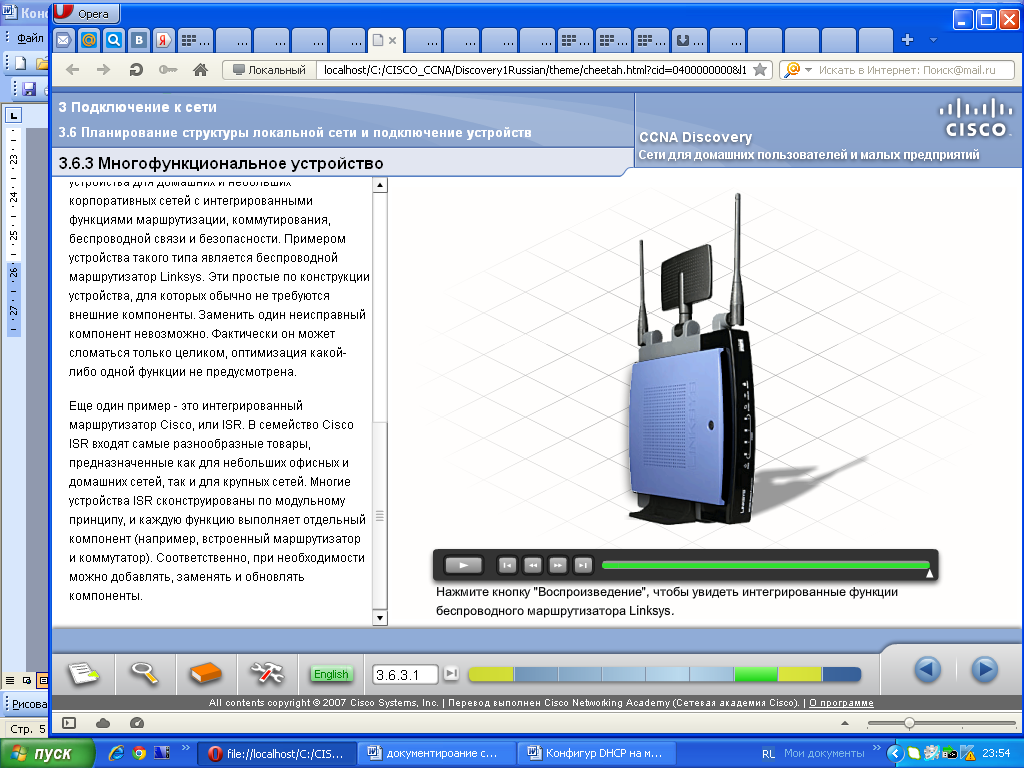Adjust the Opera zoom slider

tap(909, 723)
